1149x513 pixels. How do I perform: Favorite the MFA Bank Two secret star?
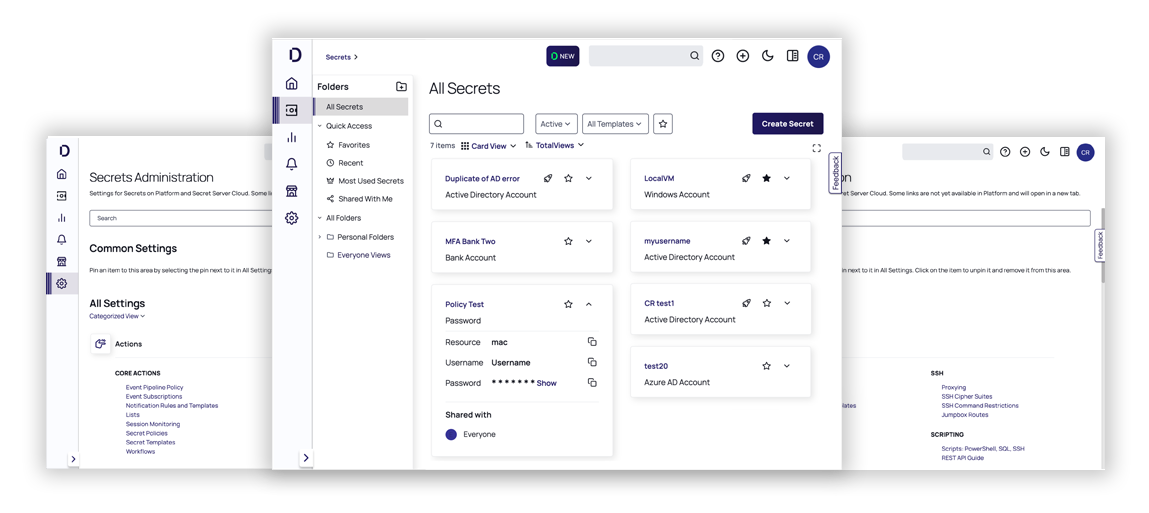(568, 241)
